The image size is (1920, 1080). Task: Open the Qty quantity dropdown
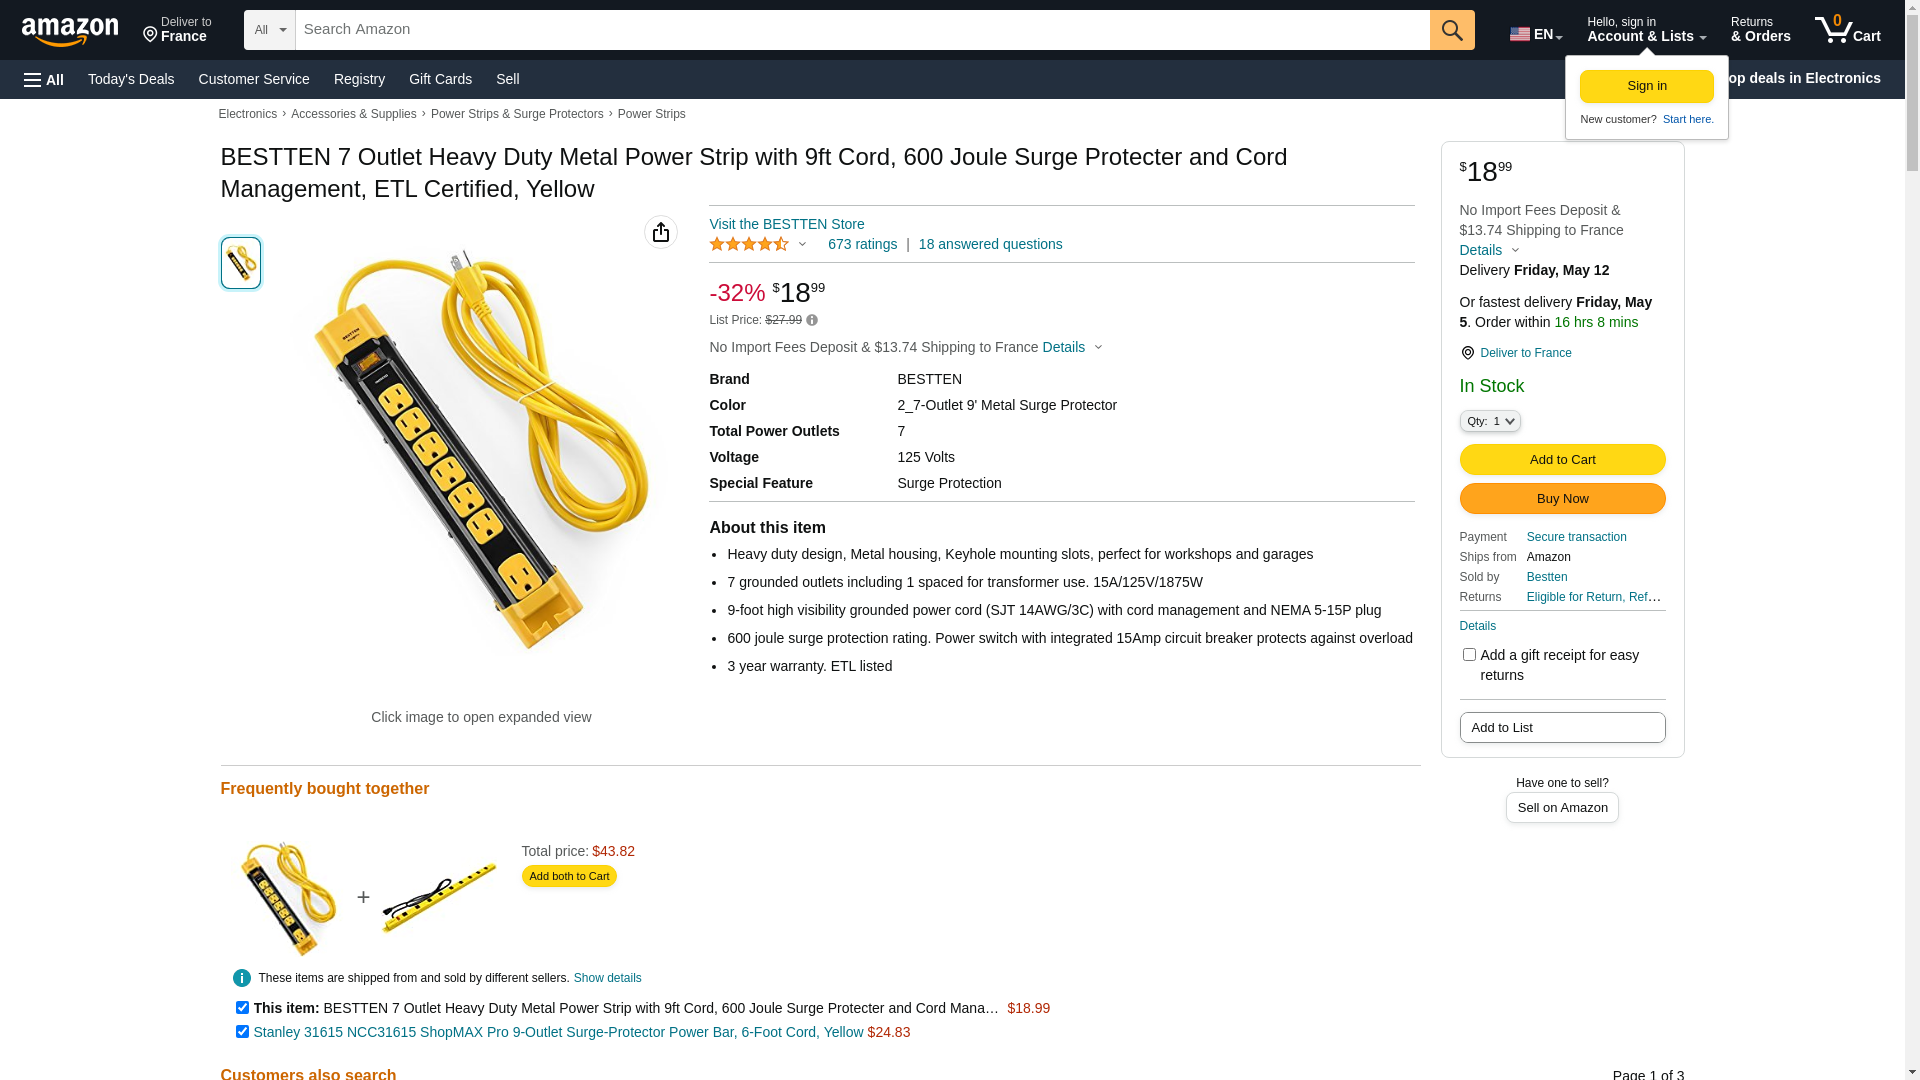point(1490,422)
